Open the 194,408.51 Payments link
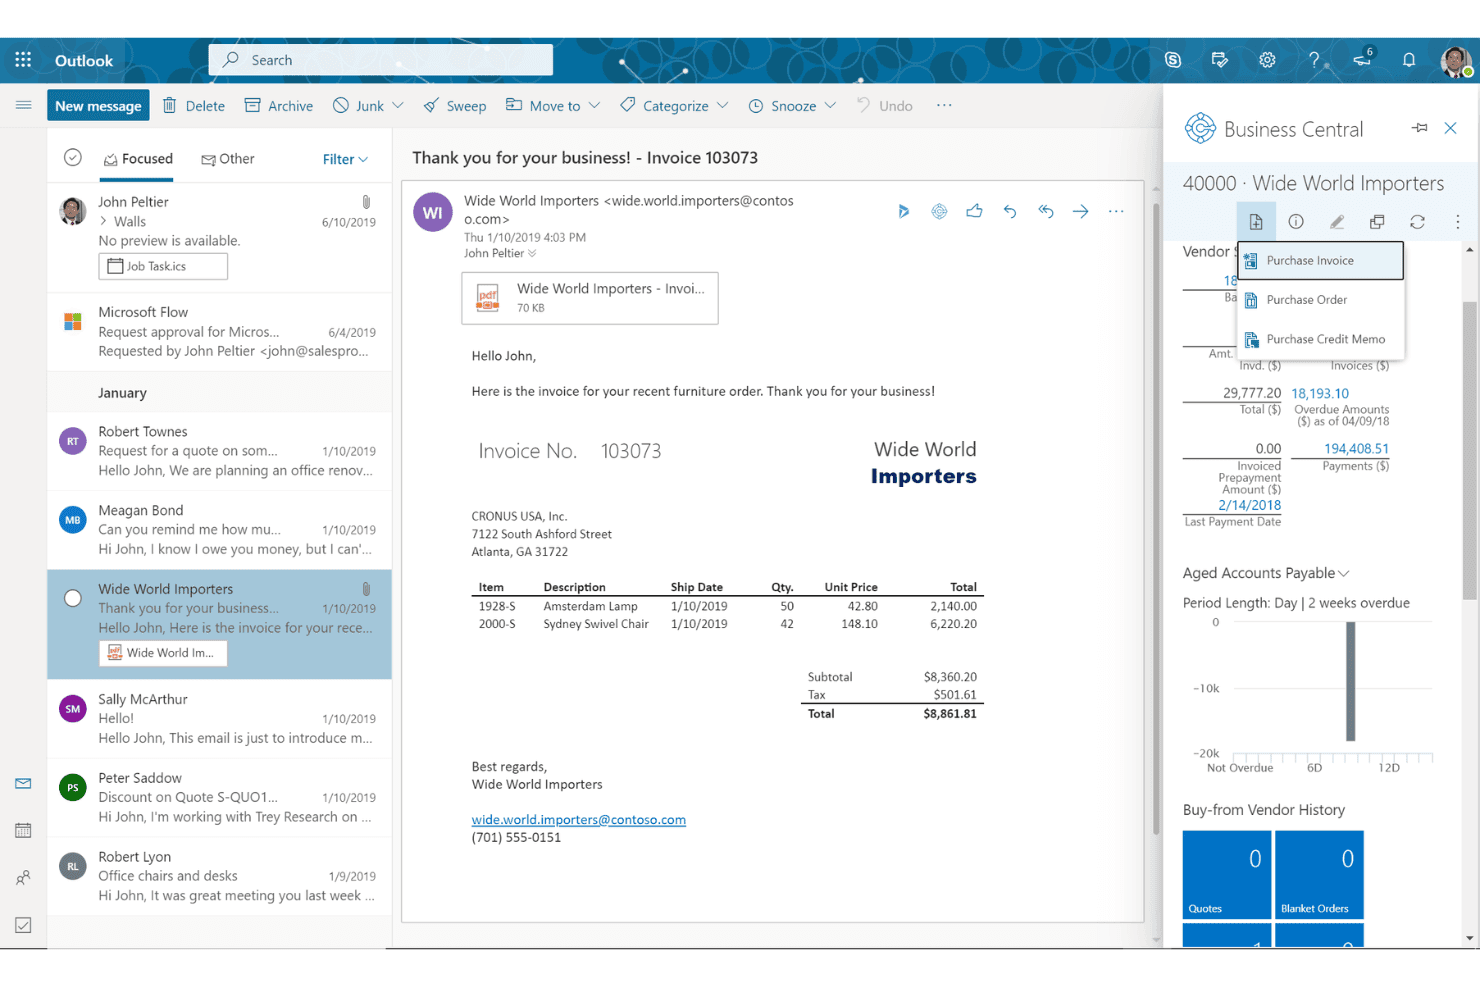The image size is (1480, 987). 1356,449
